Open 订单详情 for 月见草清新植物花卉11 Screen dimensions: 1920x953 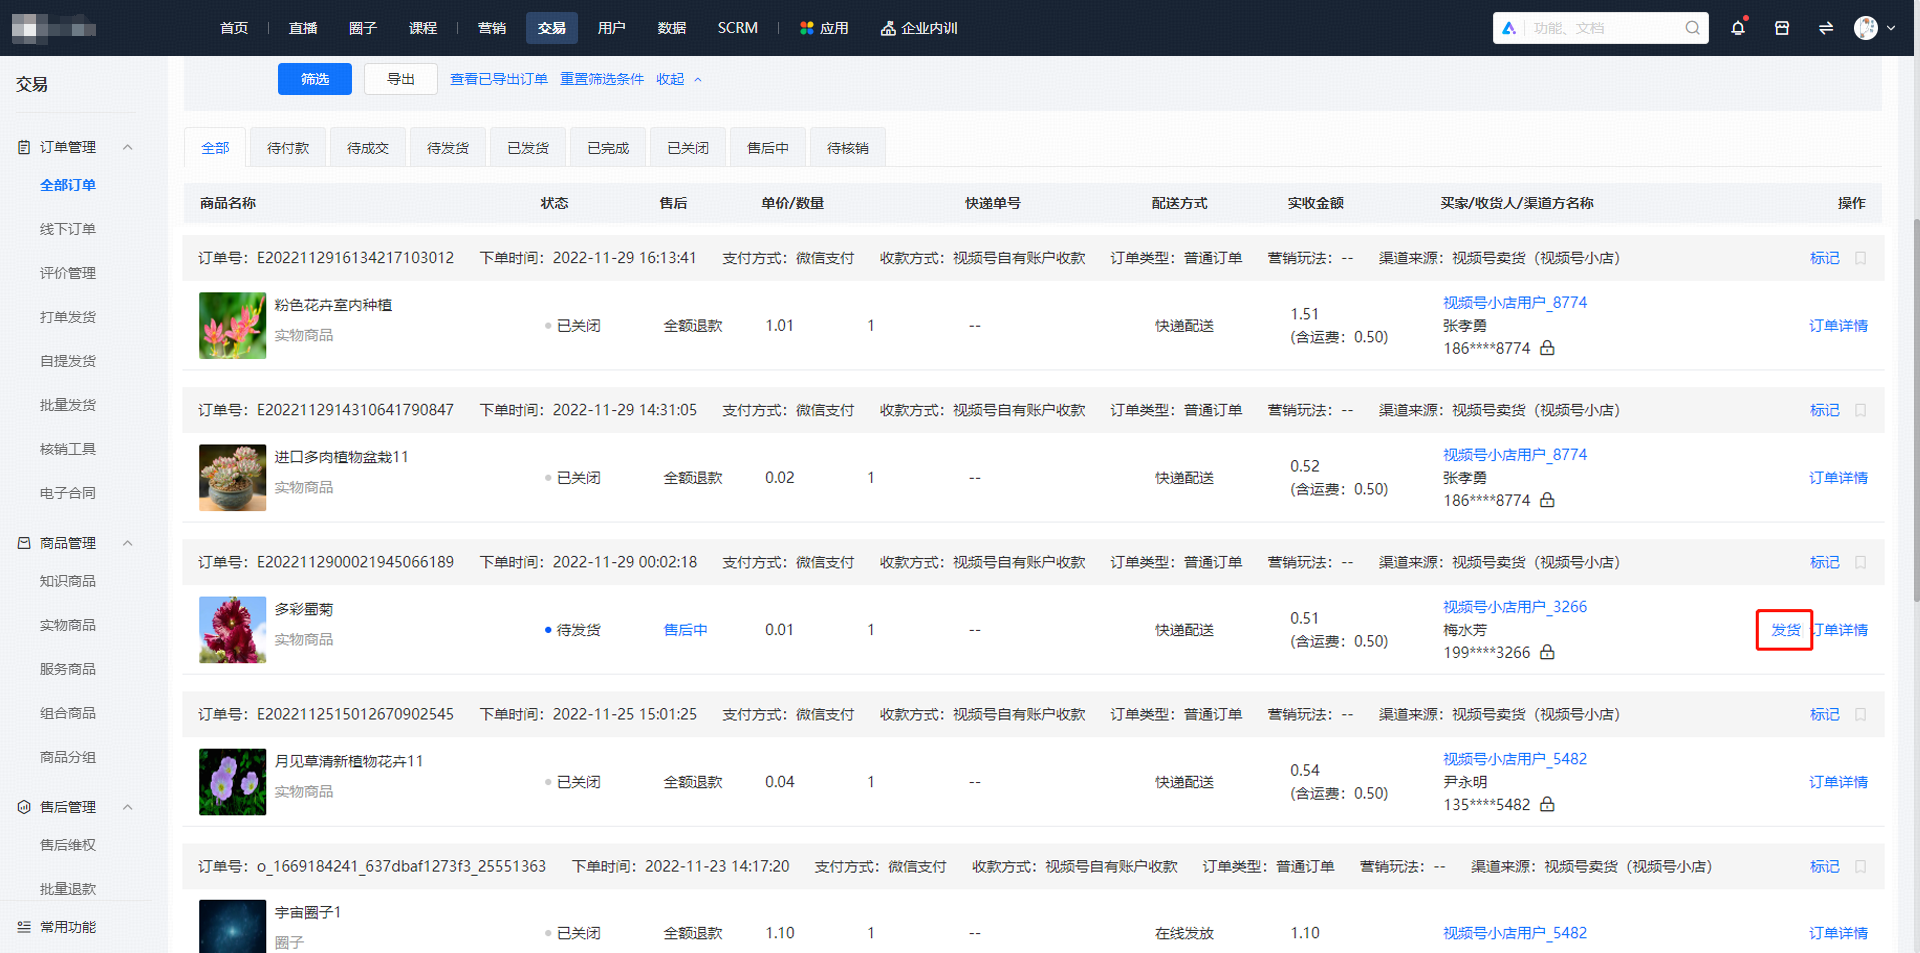point(1838,782)
